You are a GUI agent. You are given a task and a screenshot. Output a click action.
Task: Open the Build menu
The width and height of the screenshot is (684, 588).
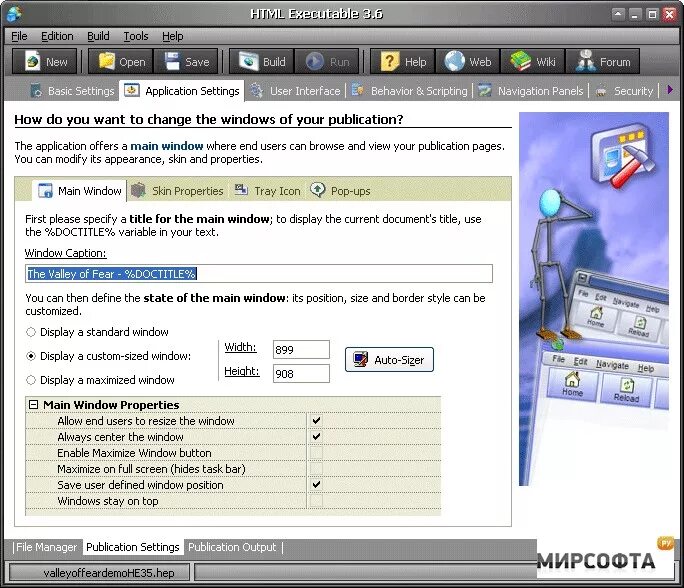(x=98, y=36)
